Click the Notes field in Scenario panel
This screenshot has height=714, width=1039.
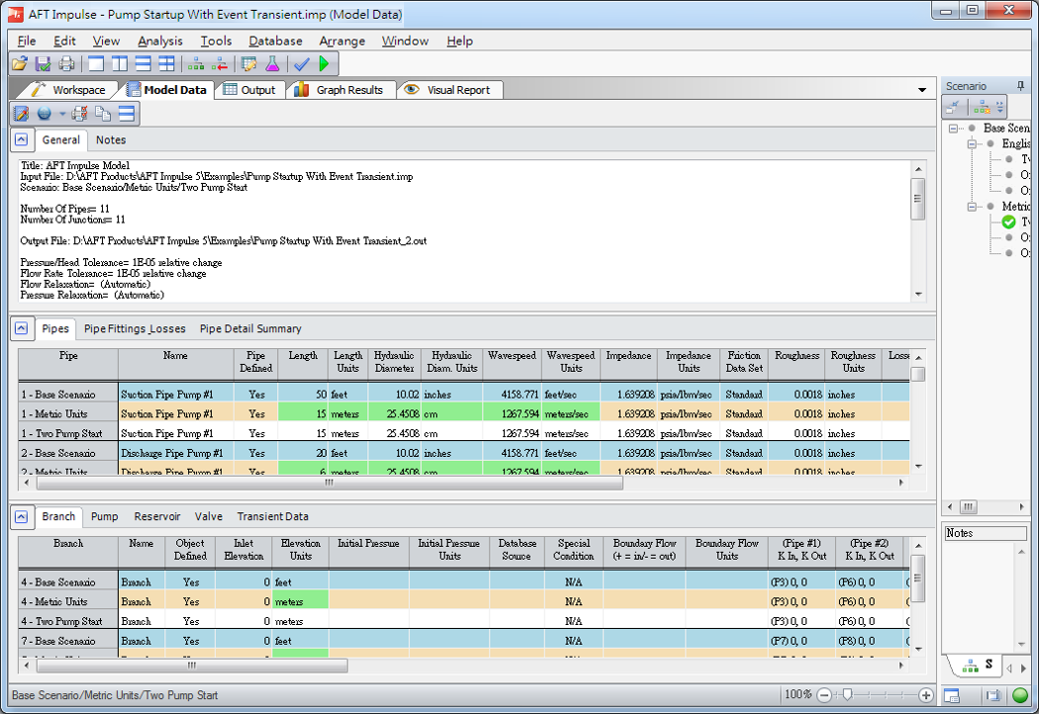[x=985, y=533]
